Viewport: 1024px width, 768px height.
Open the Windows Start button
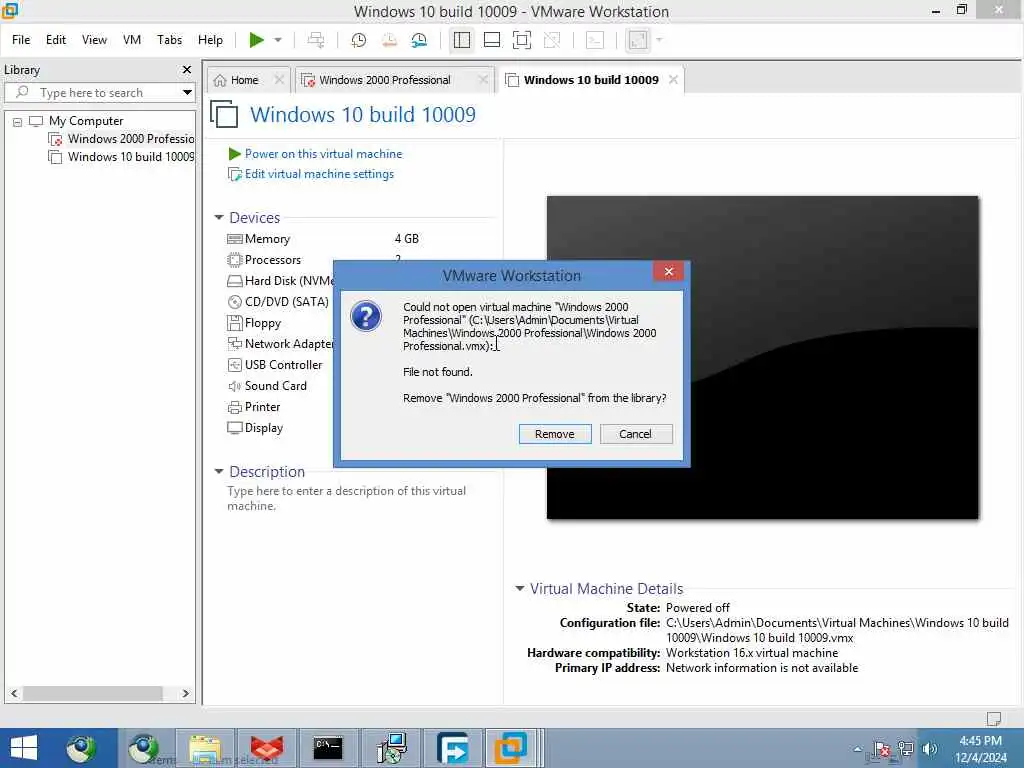click(x=24, y=748)
